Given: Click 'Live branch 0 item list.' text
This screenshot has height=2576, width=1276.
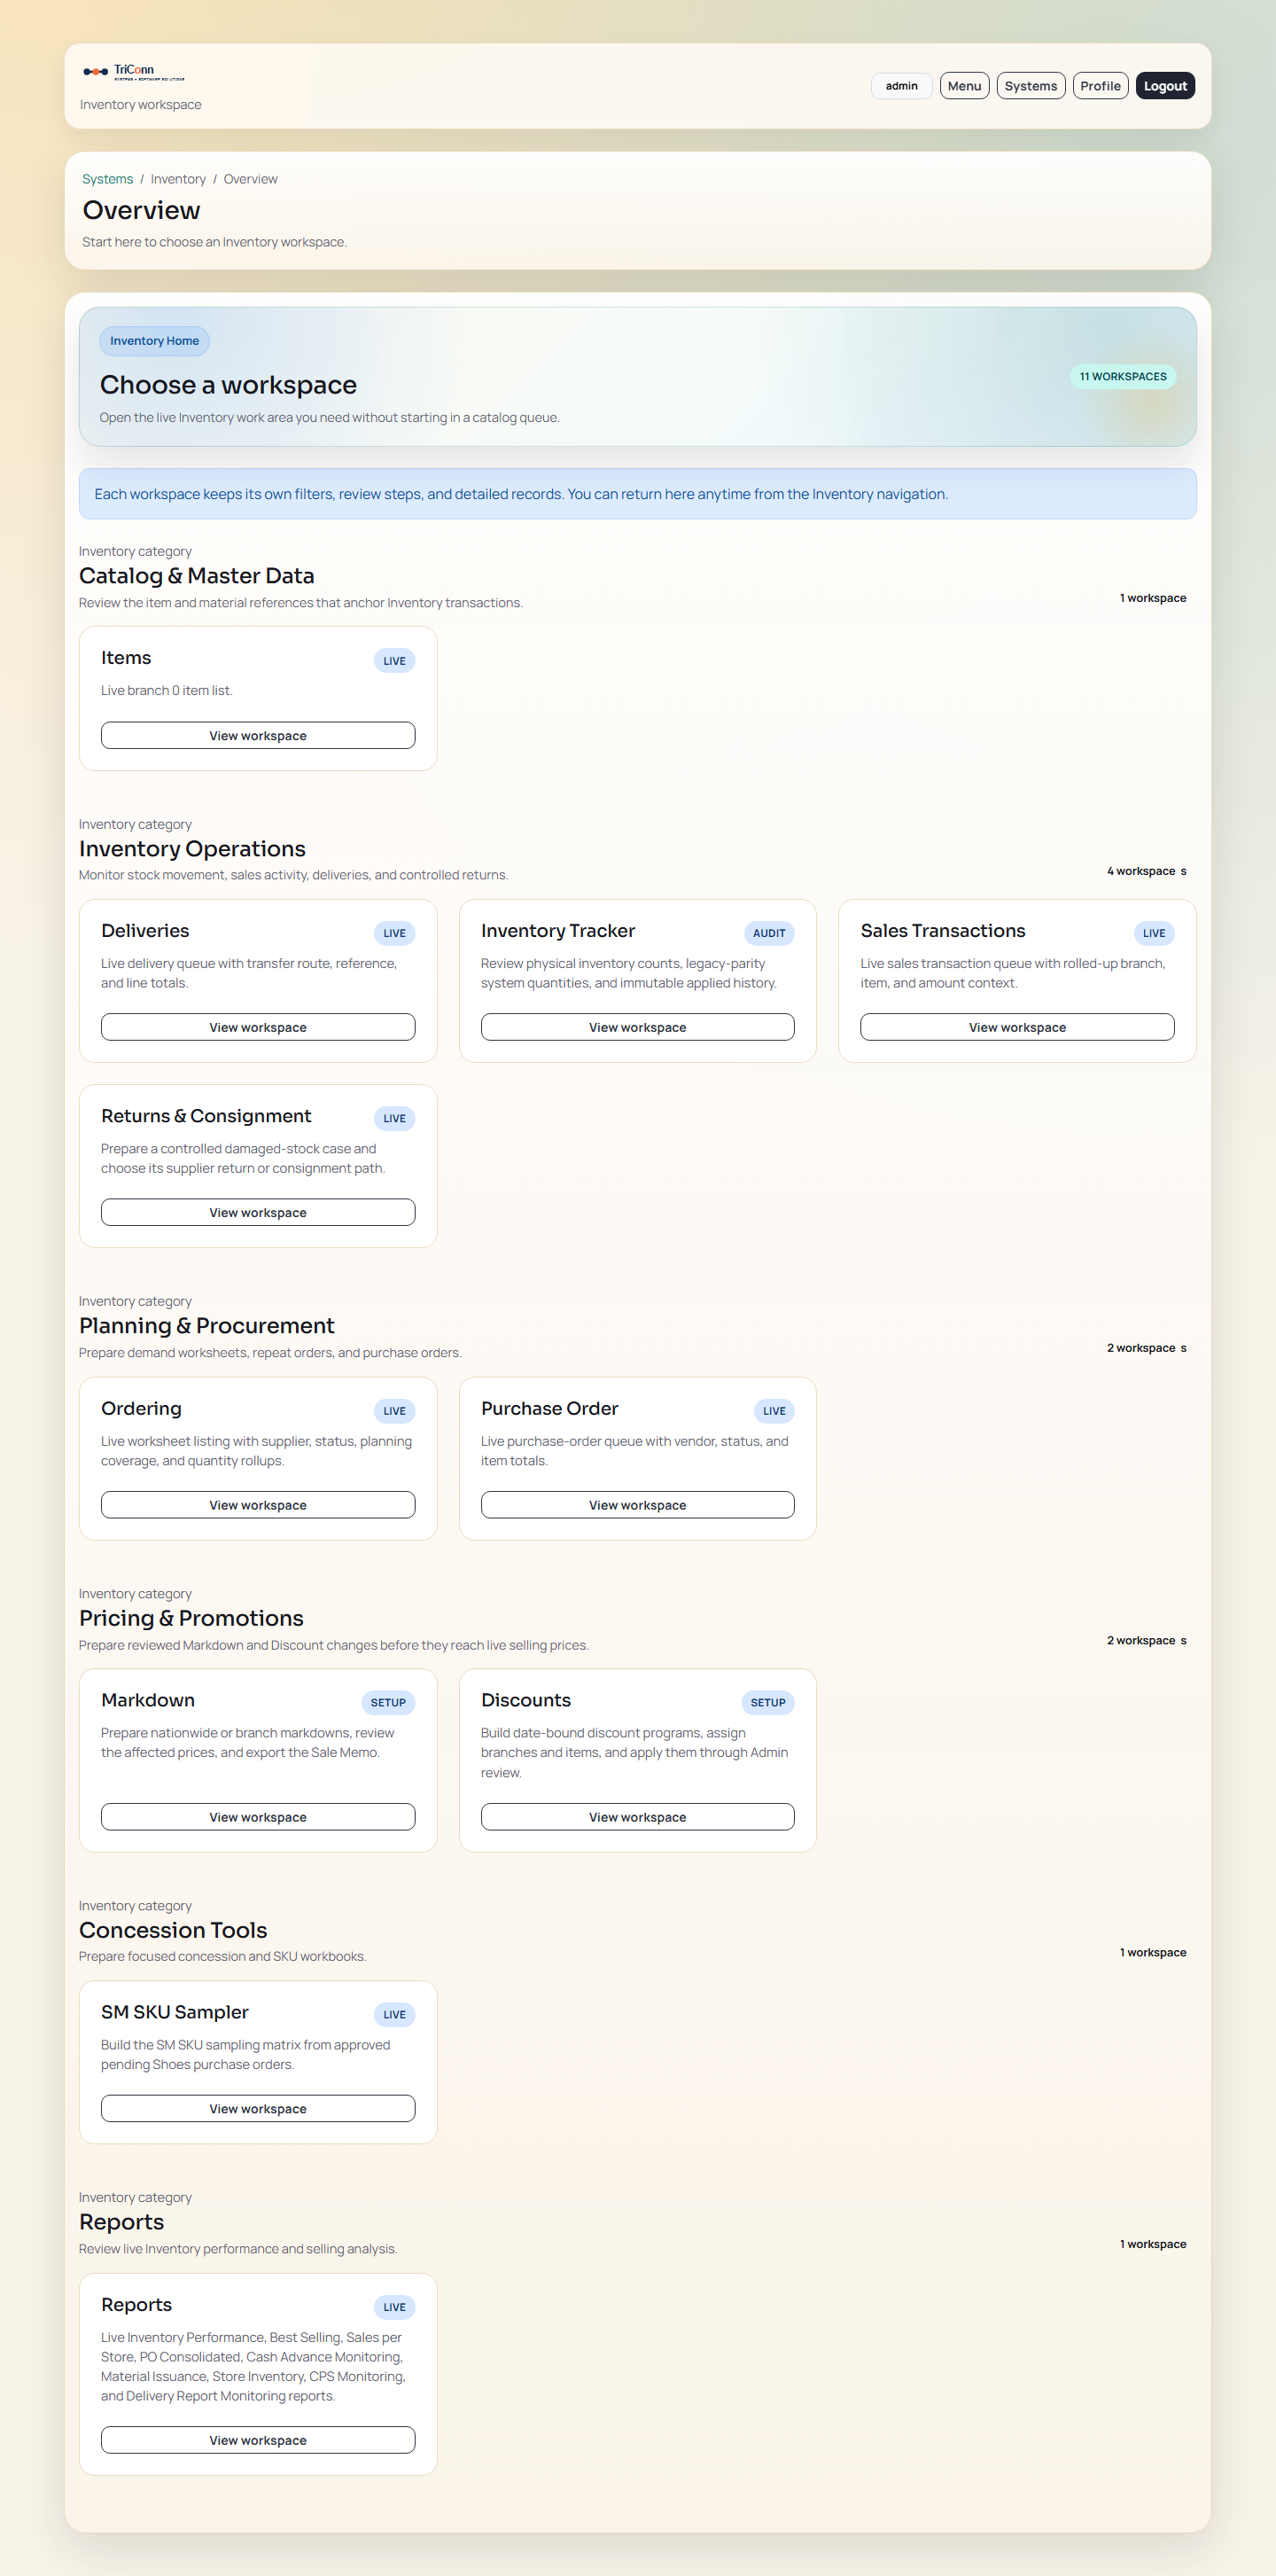Looking at the screenshot, I should [x=167, y=691].
